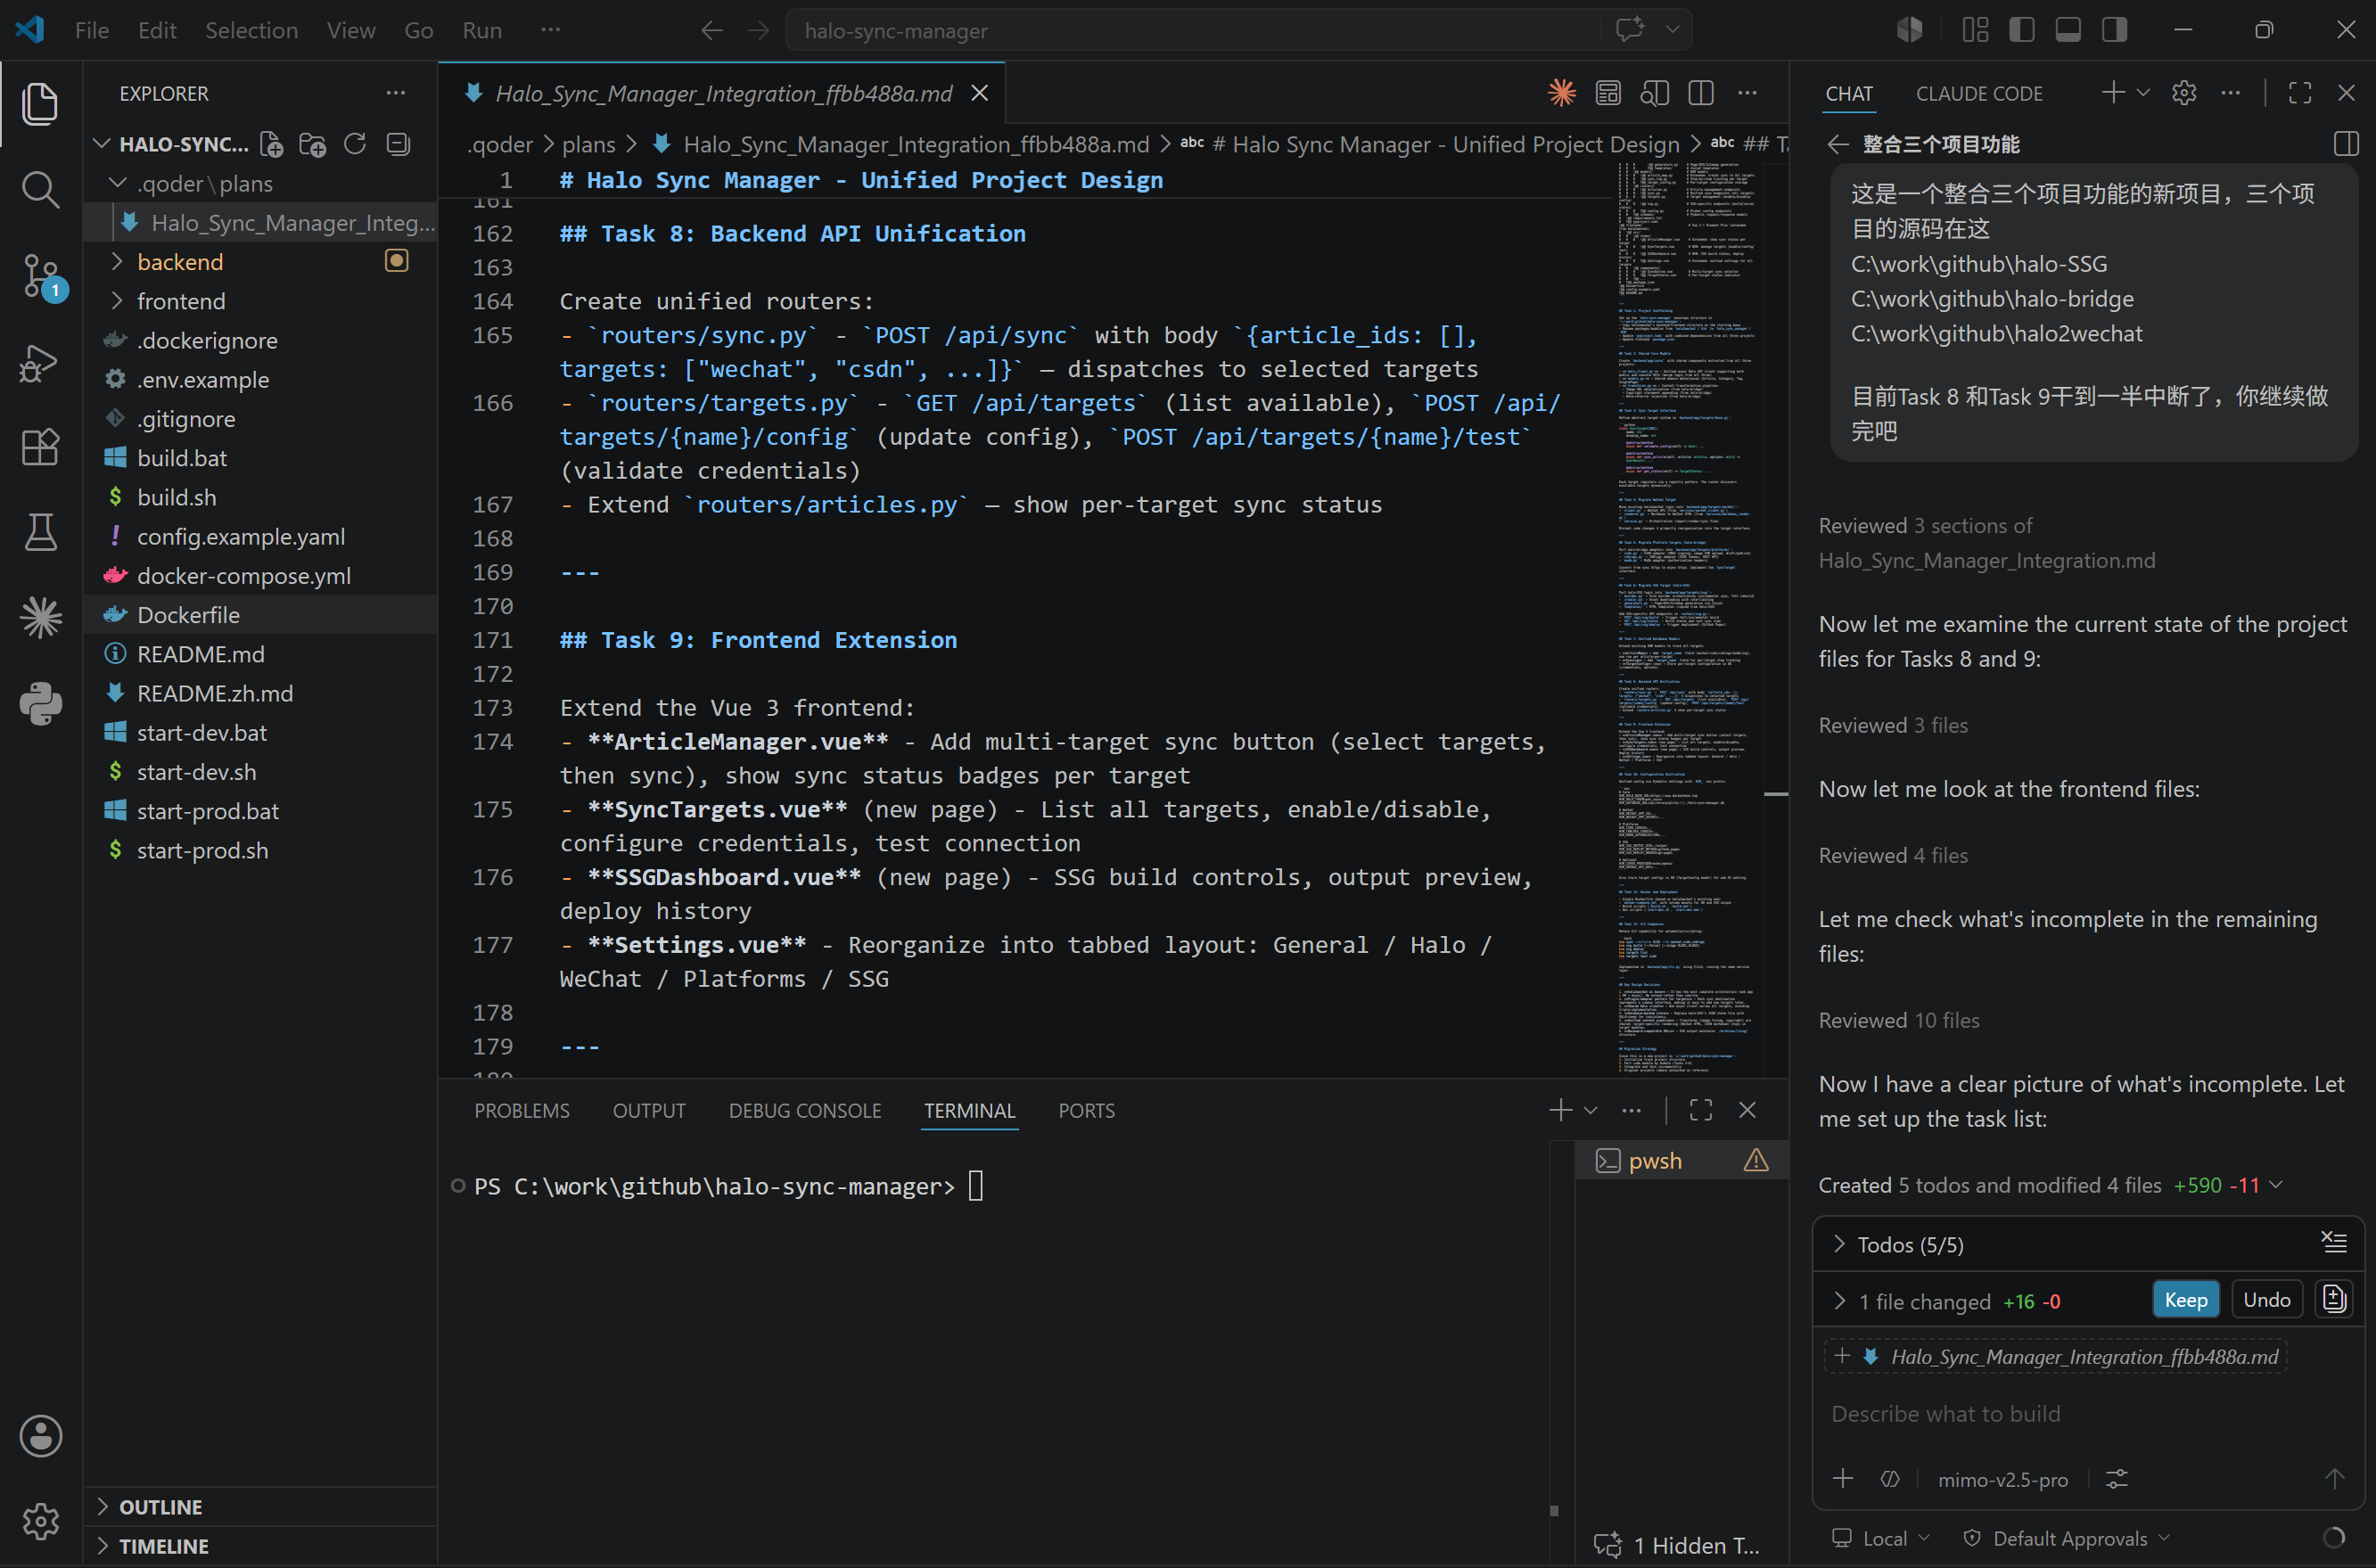Open chat settings gear
2376x1568 pixels.
[x=2184, y=93]
